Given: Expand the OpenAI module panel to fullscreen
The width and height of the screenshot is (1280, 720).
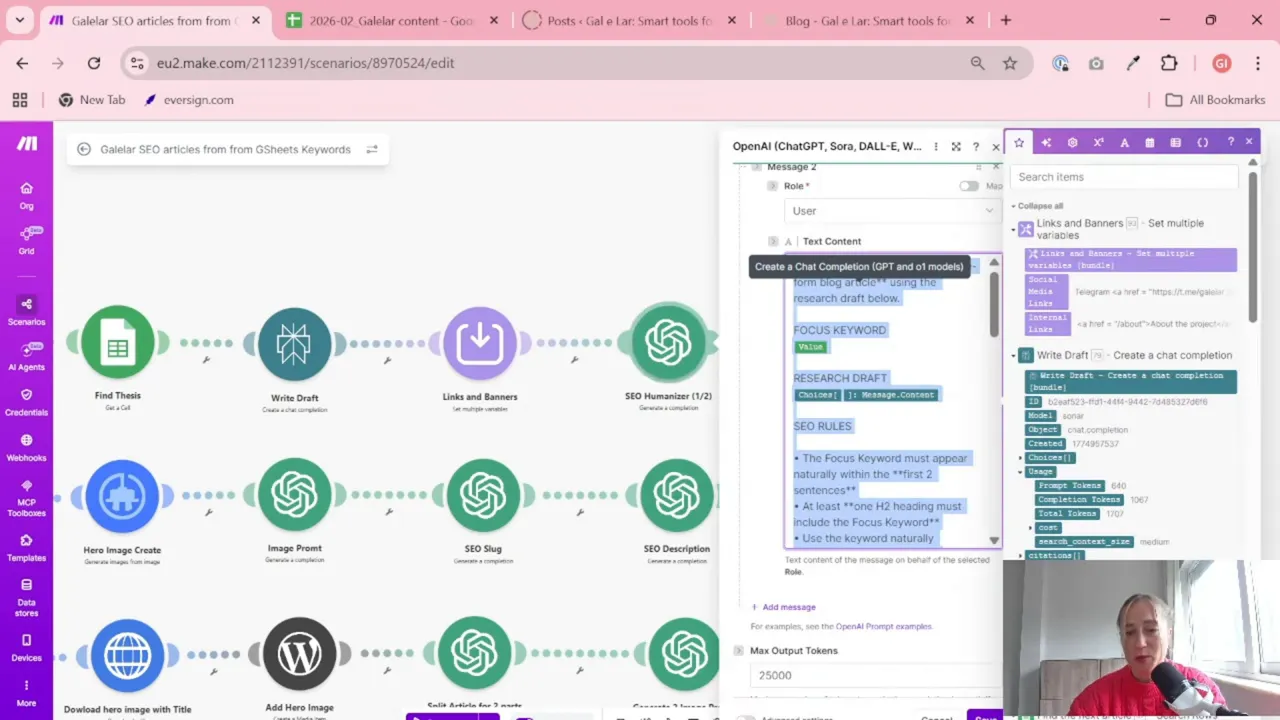Looking at the screenshot, I should [956, 146].
